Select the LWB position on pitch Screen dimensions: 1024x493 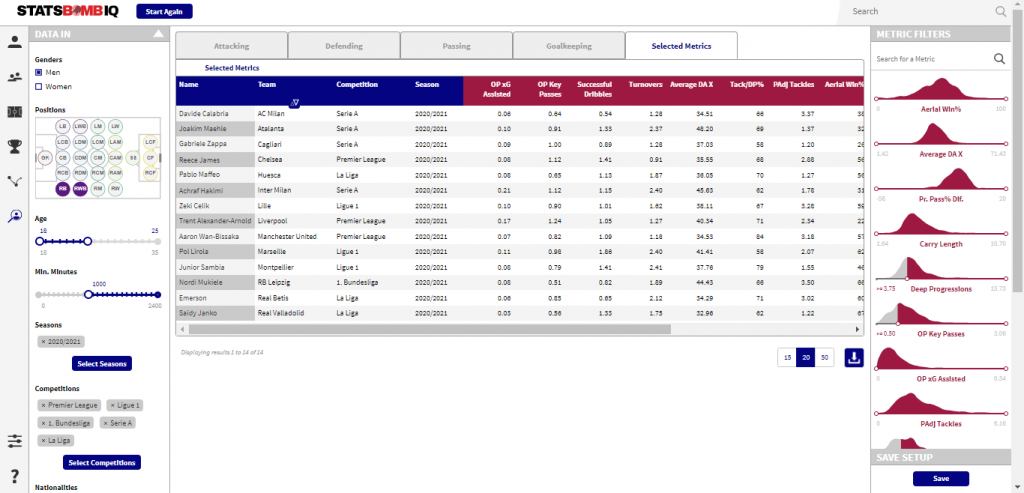tap(80, 126)
